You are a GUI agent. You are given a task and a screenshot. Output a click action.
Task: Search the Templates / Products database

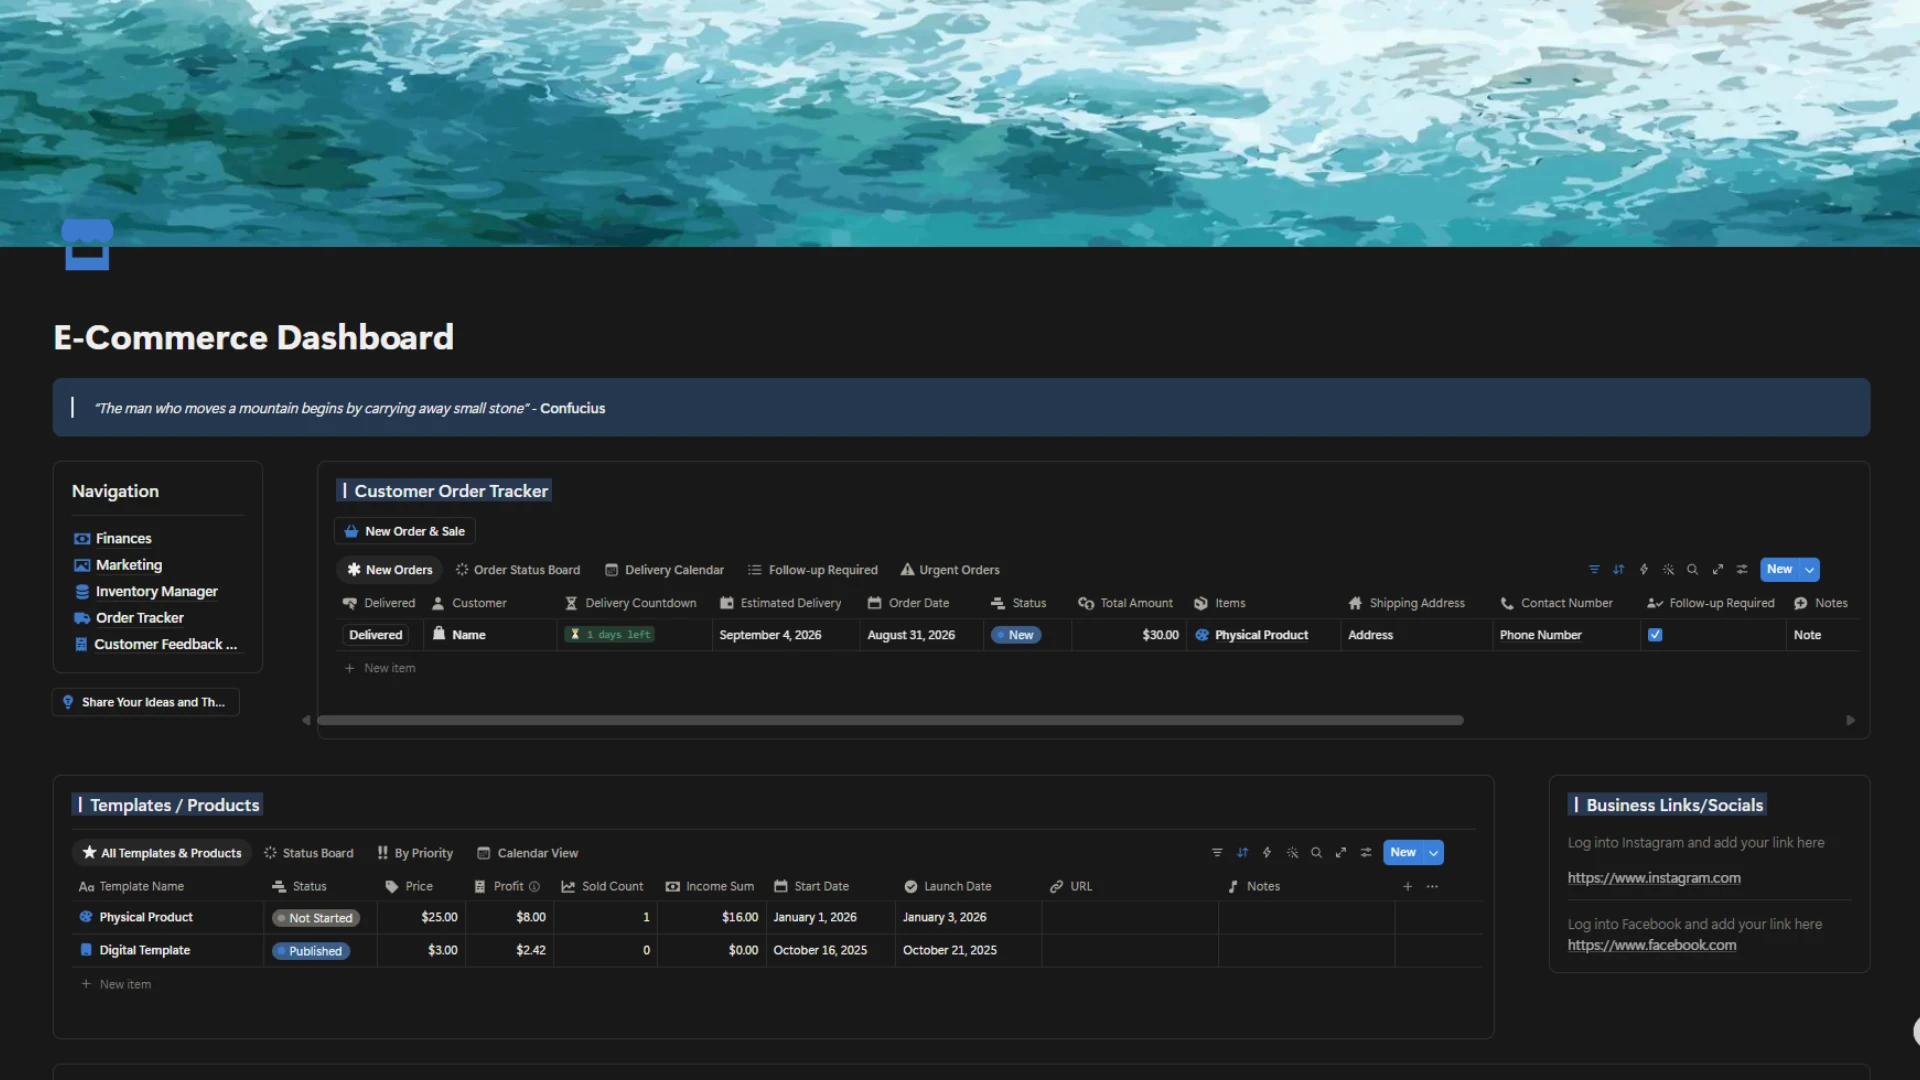point(1316,852)
